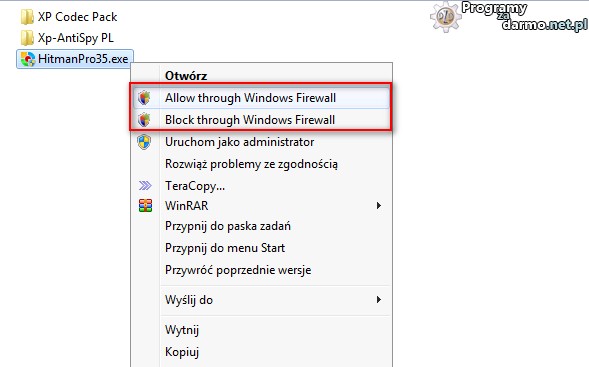Screen dimensions: 589x367
Task: Select Rozwiąż problemy ze zgodnością
Action: pyautogui.click(x=251, y=164)
